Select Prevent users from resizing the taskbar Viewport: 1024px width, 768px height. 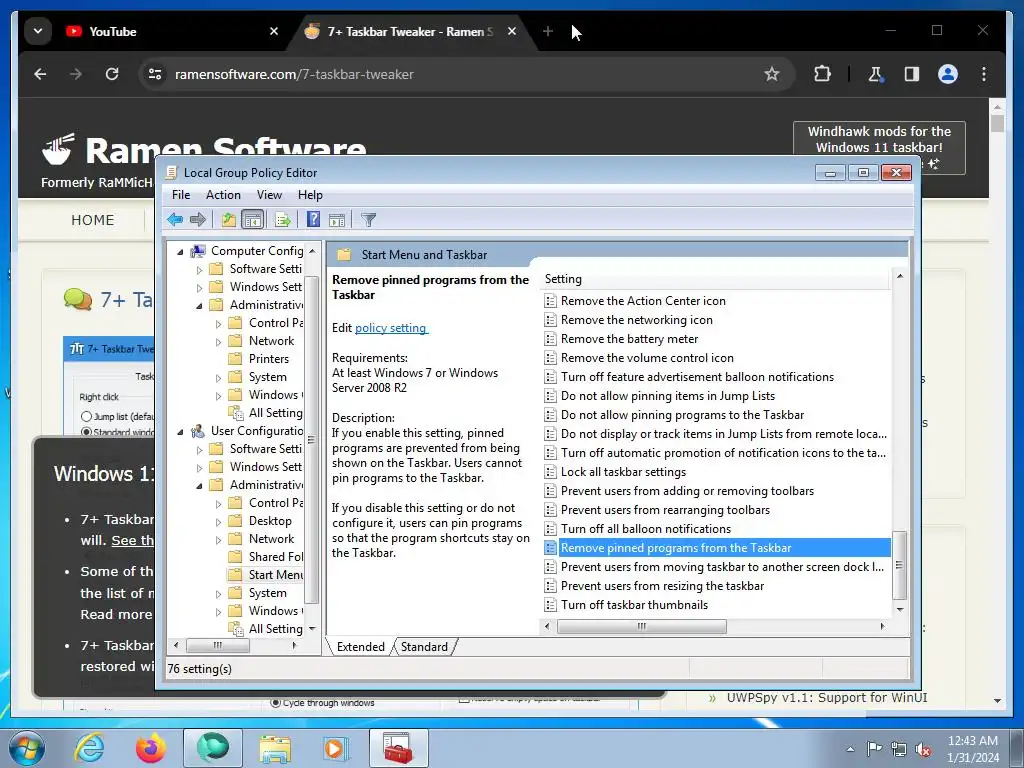tap(662, 586)
